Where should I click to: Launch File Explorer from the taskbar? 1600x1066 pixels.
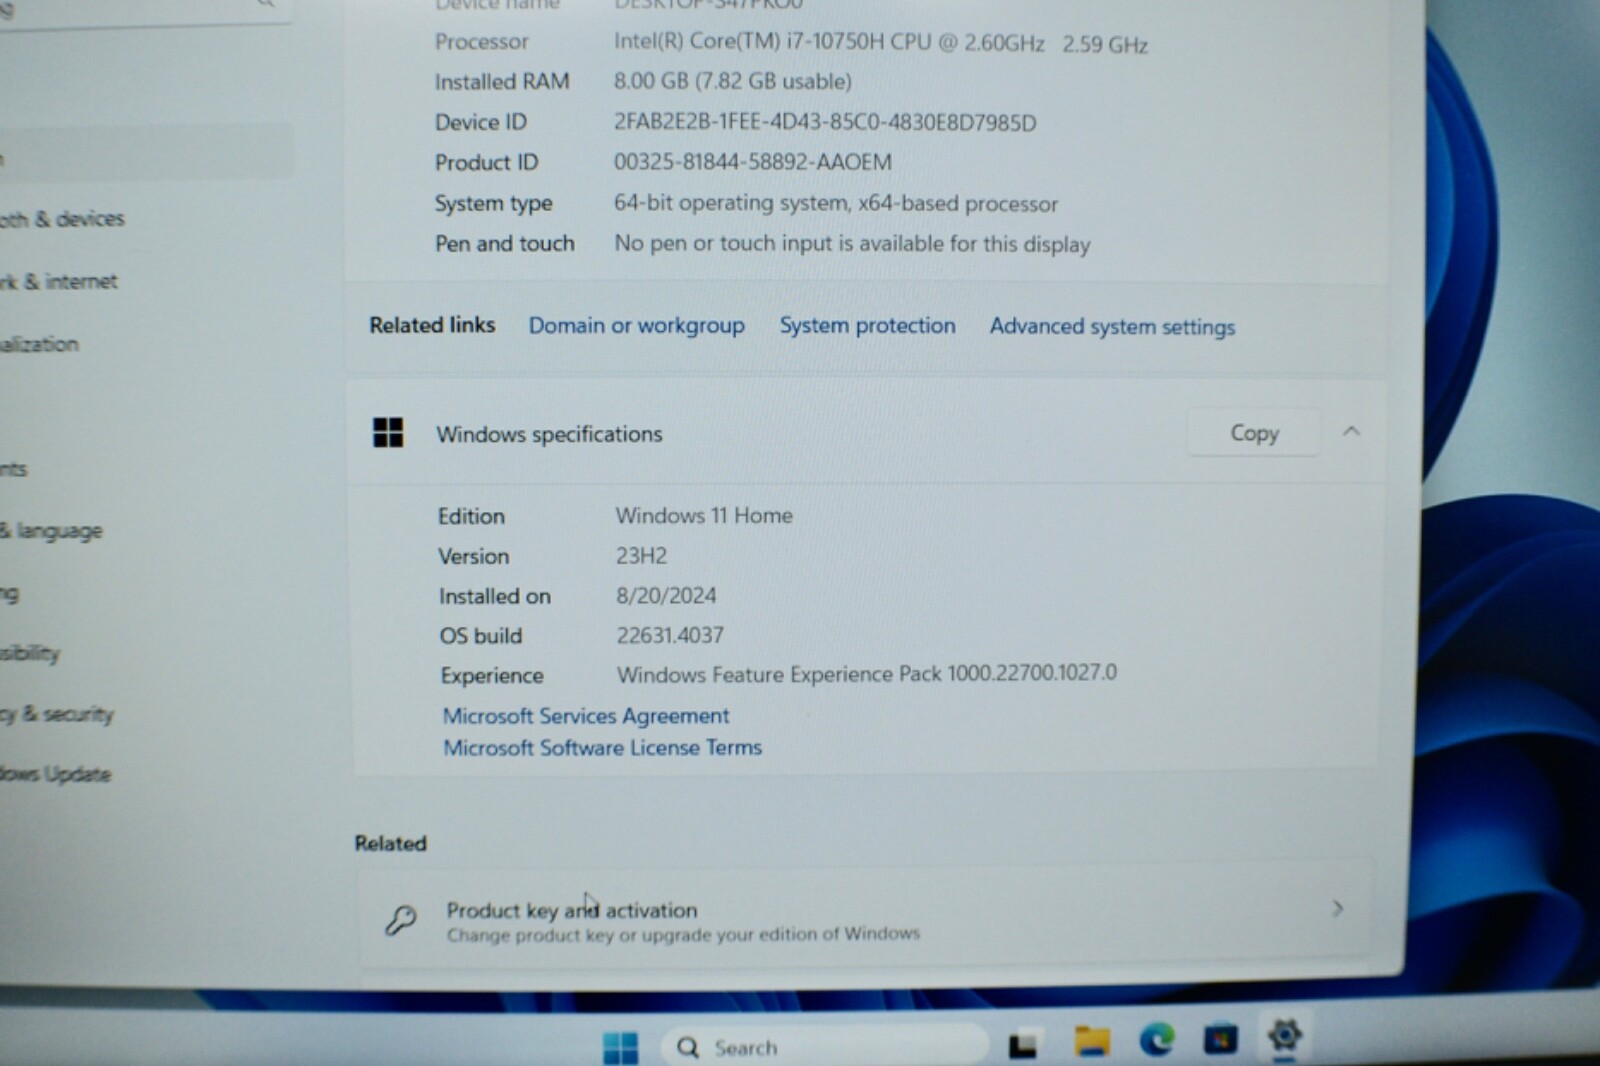1092,1042
